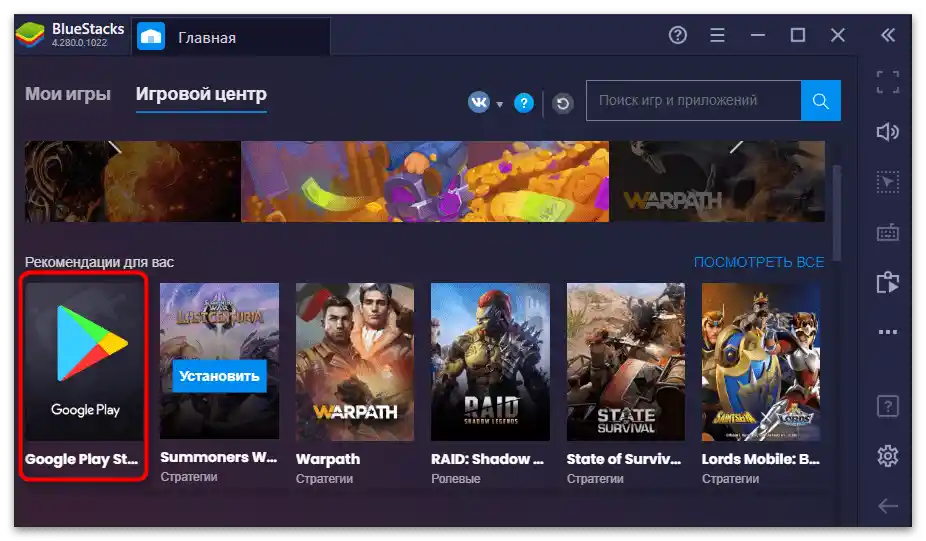This screenshot has height=541, width=926.
Task: Expand the dropdown arrow next to VK
Action: (x=500, y=104)
